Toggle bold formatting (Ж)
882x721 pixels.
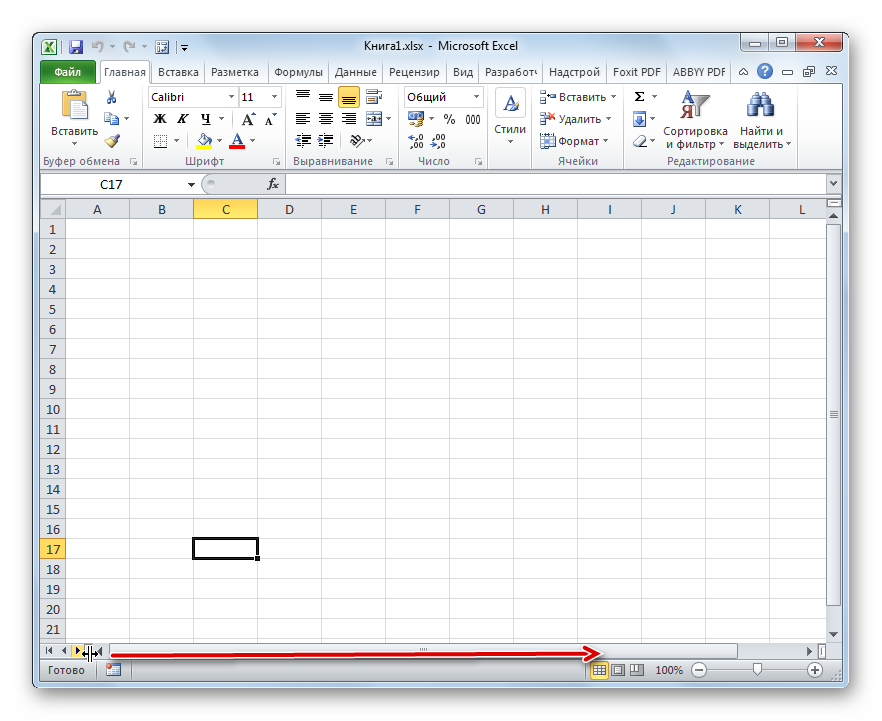[160, 119]
